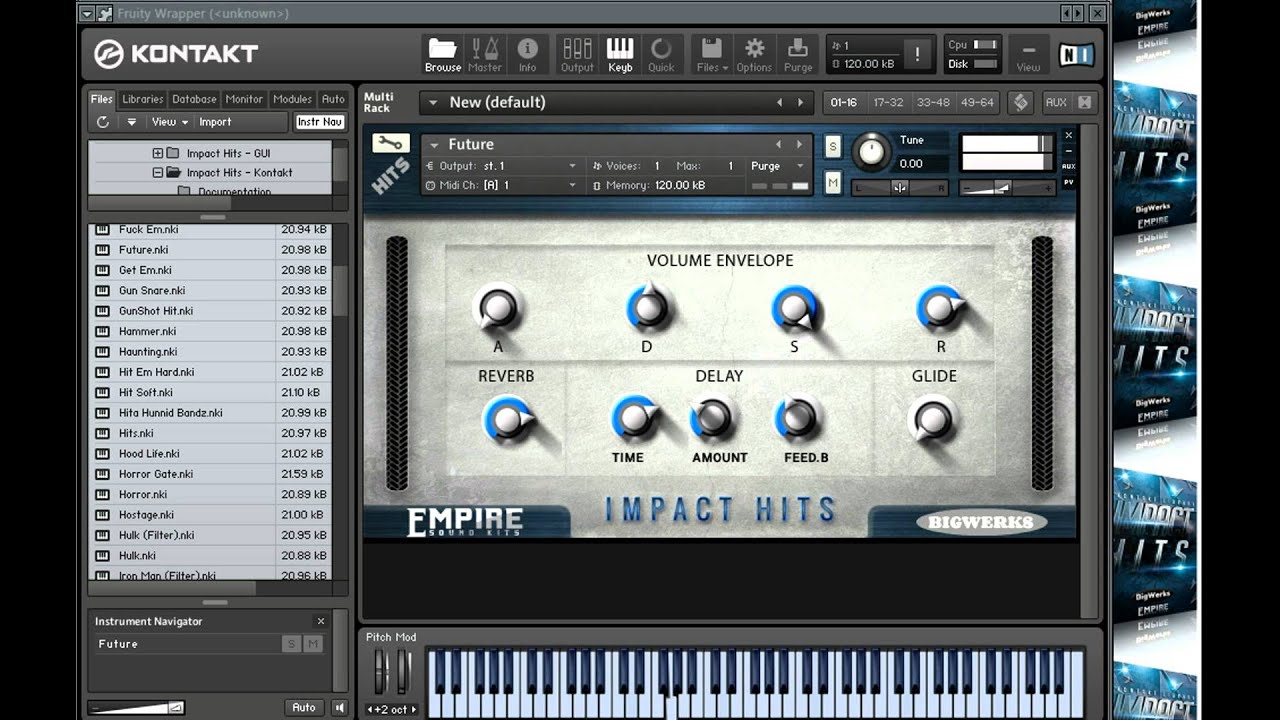Viewport: 1280px width, 720px height.
Task: Toggle Solo S in Instrument Navigator
Action: [292, 644]
